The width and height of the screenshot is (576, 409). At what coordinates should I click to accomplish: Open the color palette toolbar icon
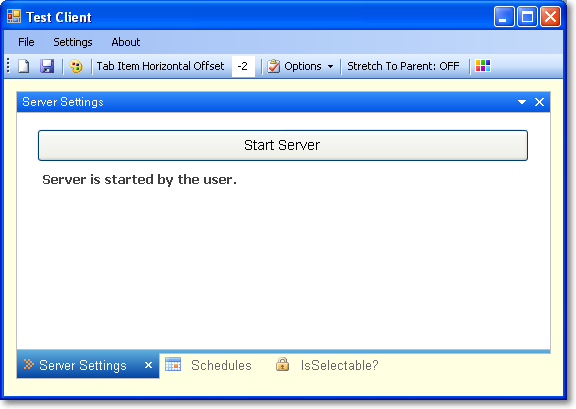tap(76, 66)
